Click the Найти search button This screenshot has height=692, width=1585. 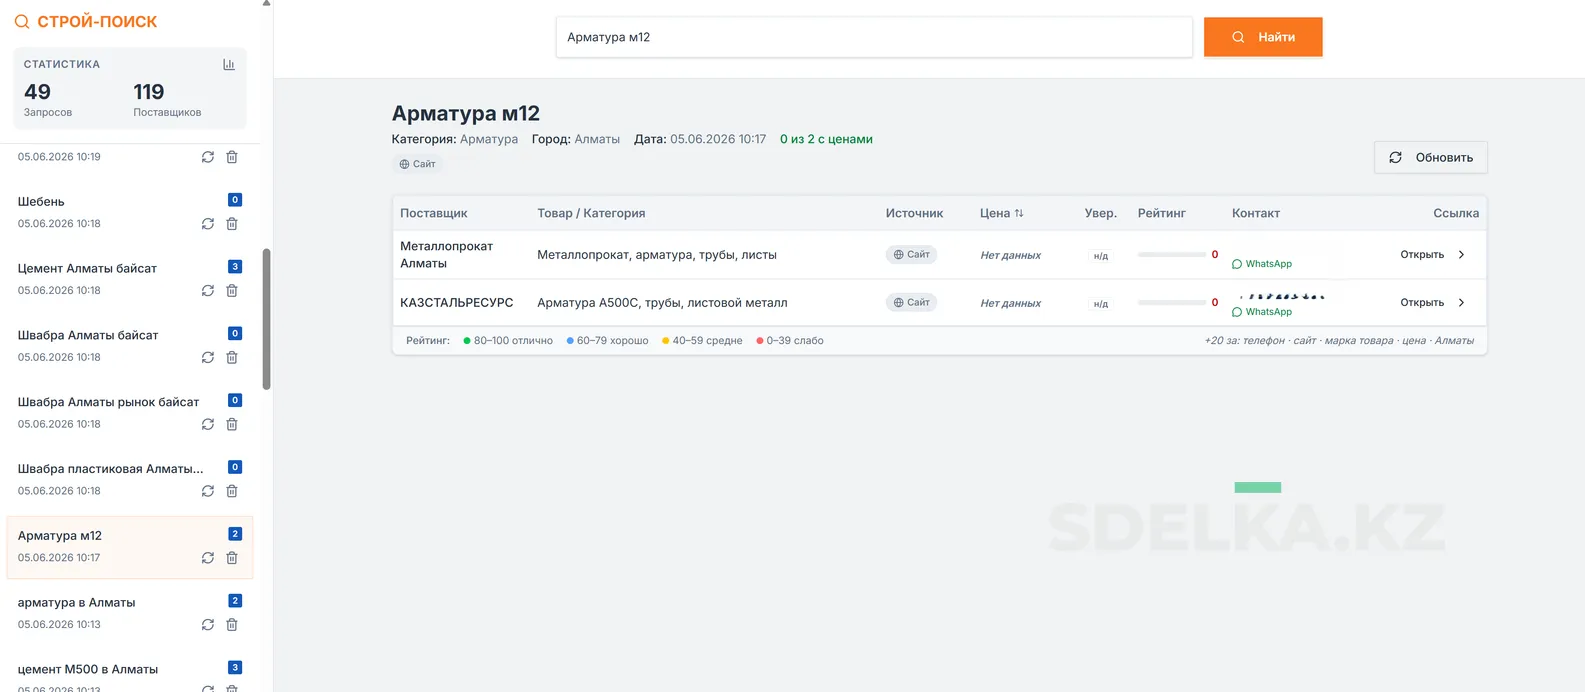coord(1263,37)
